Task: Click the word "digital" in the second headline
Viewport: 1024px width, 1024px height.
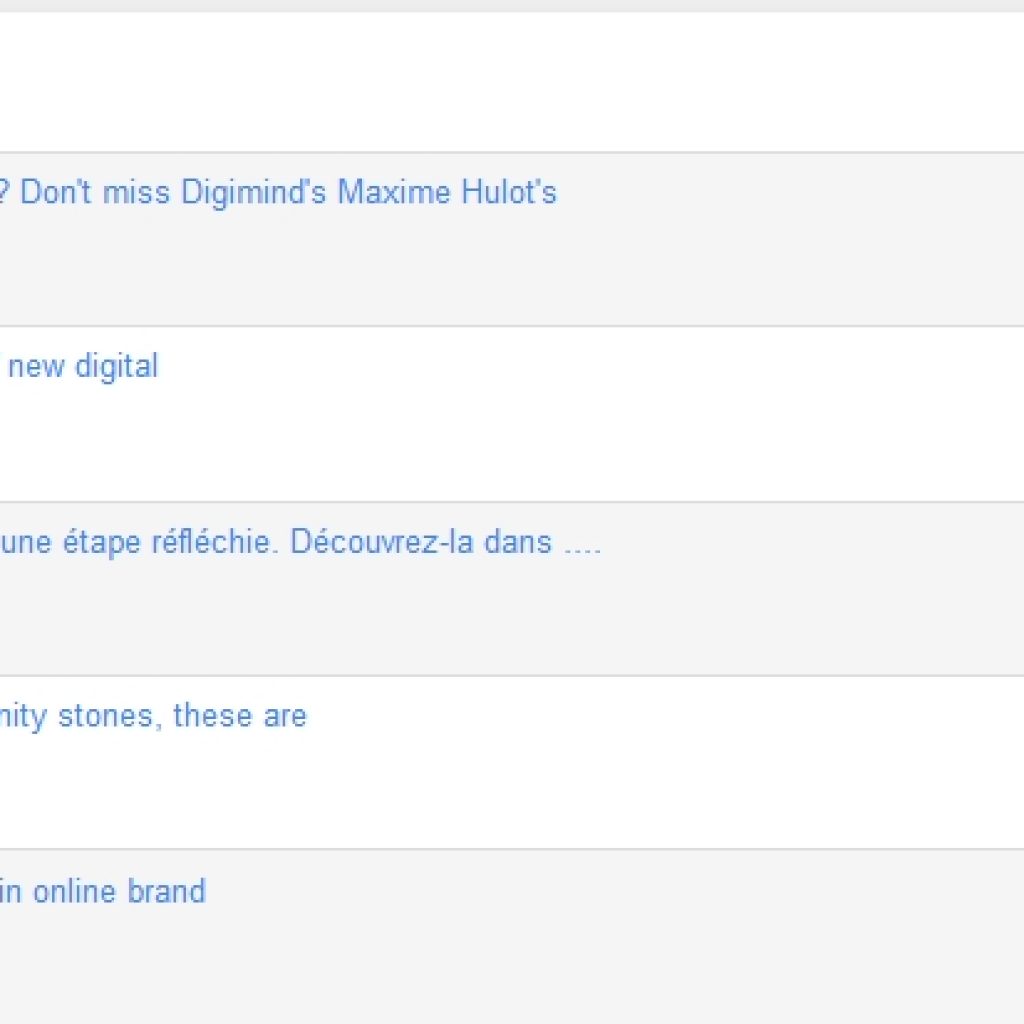Action: point(116,366)
